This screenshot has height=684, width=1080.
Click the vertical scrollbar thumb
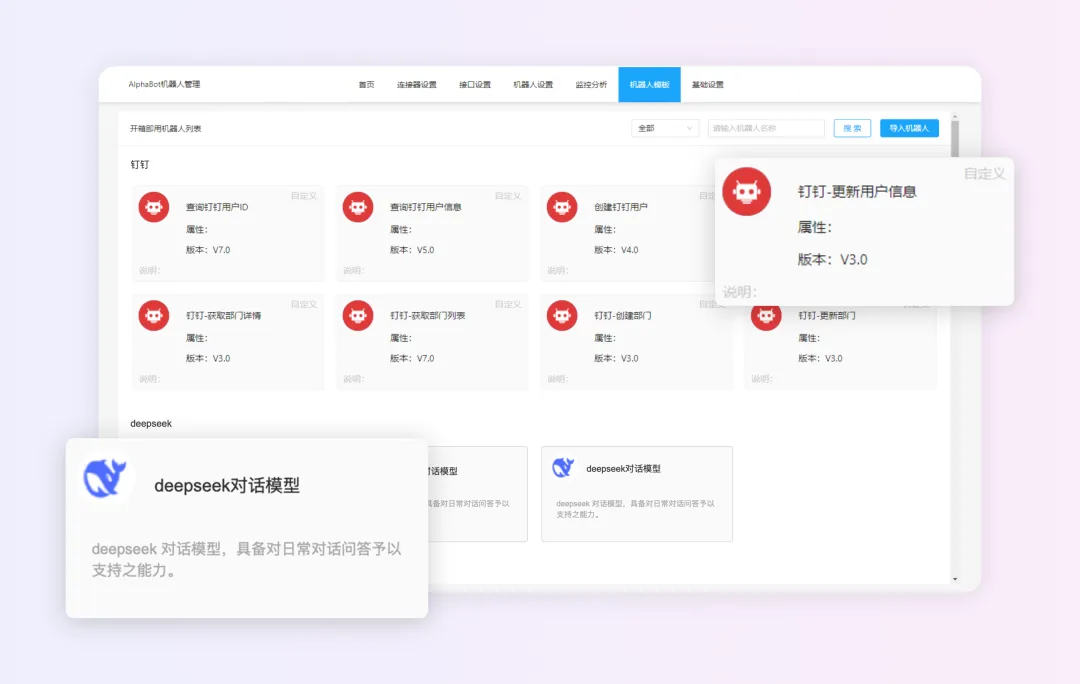[x=954, y=140]
